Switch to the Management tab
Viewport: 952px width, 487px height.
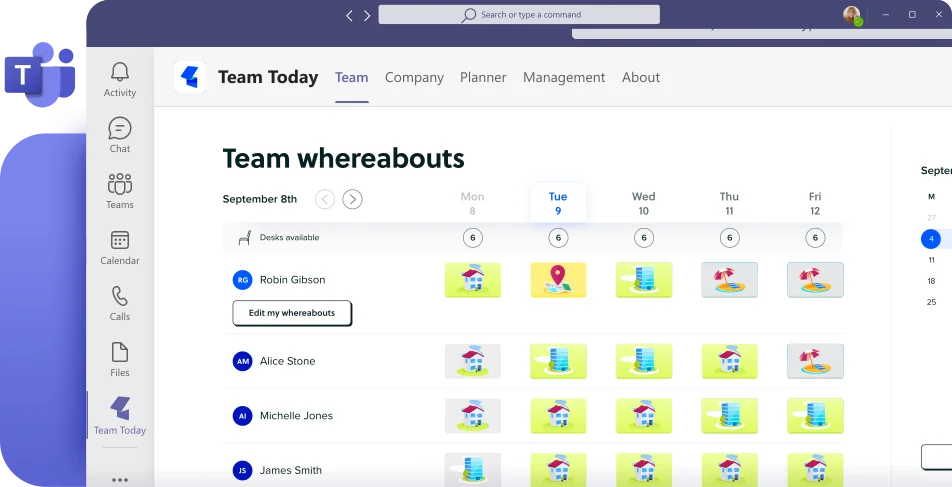pos(564,78)
